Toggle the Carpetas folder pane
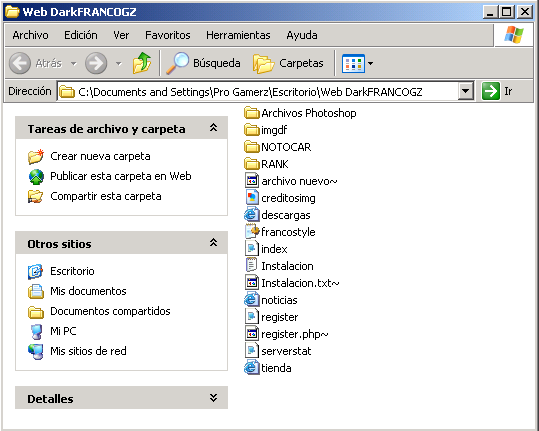 click(288, 63)
